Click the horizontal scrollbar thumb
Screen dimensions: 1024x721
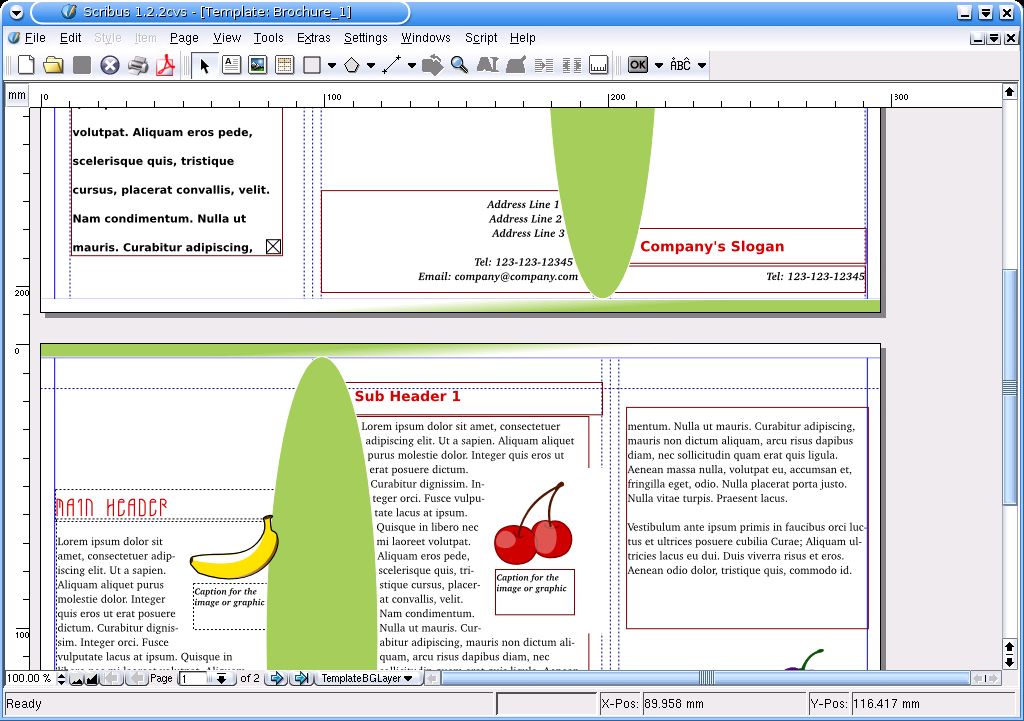(706, 679)
